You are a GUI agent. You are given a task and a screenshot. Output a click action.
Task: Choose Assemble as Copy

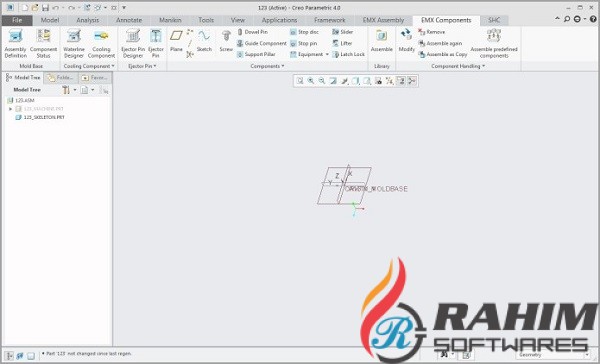443,54
